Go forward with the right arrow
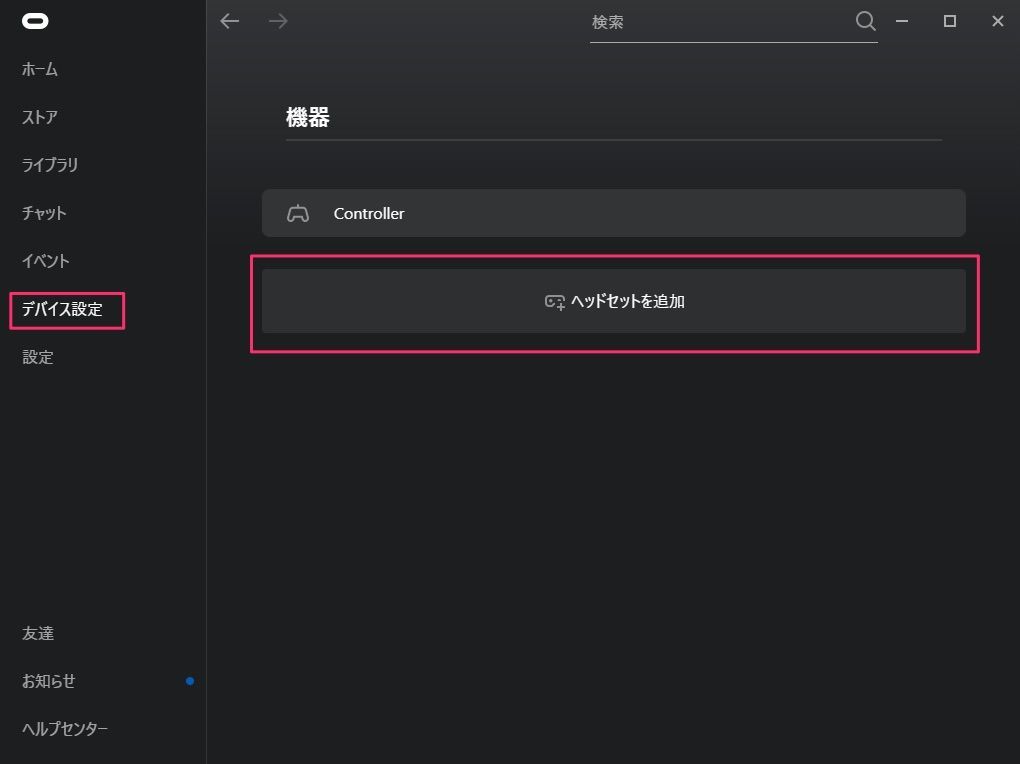The width and height of the screenshot is (1020, 764). click(x=278, y=21)
